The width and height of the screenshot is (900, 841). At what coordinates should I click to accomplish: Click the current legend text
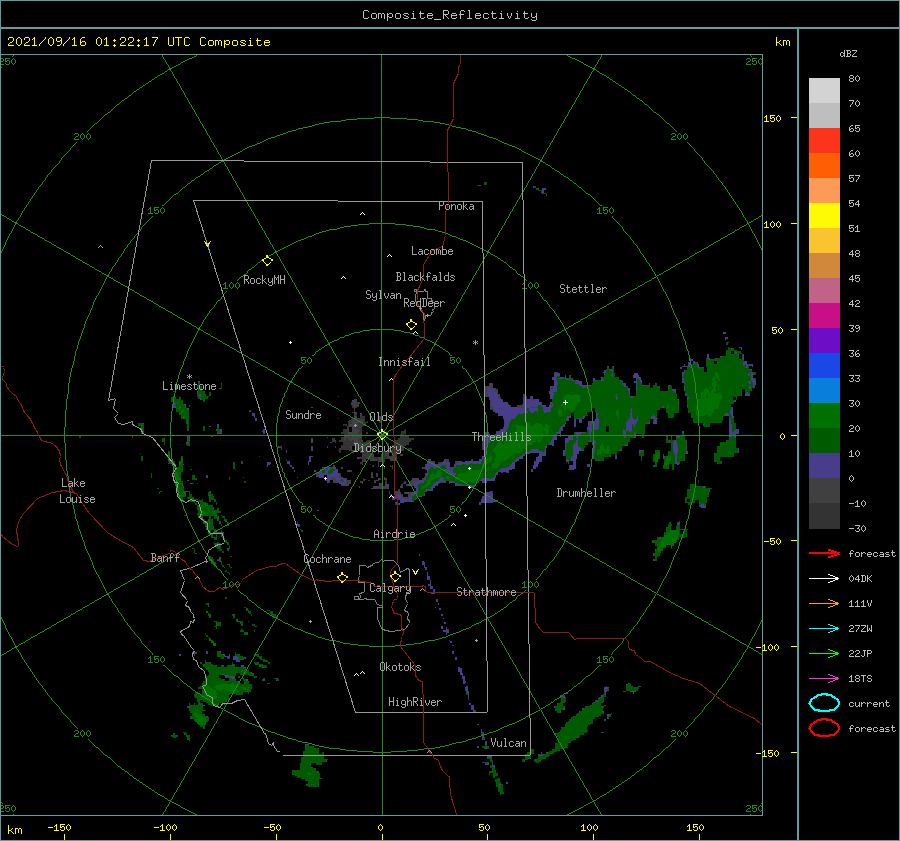pos(869,703)
